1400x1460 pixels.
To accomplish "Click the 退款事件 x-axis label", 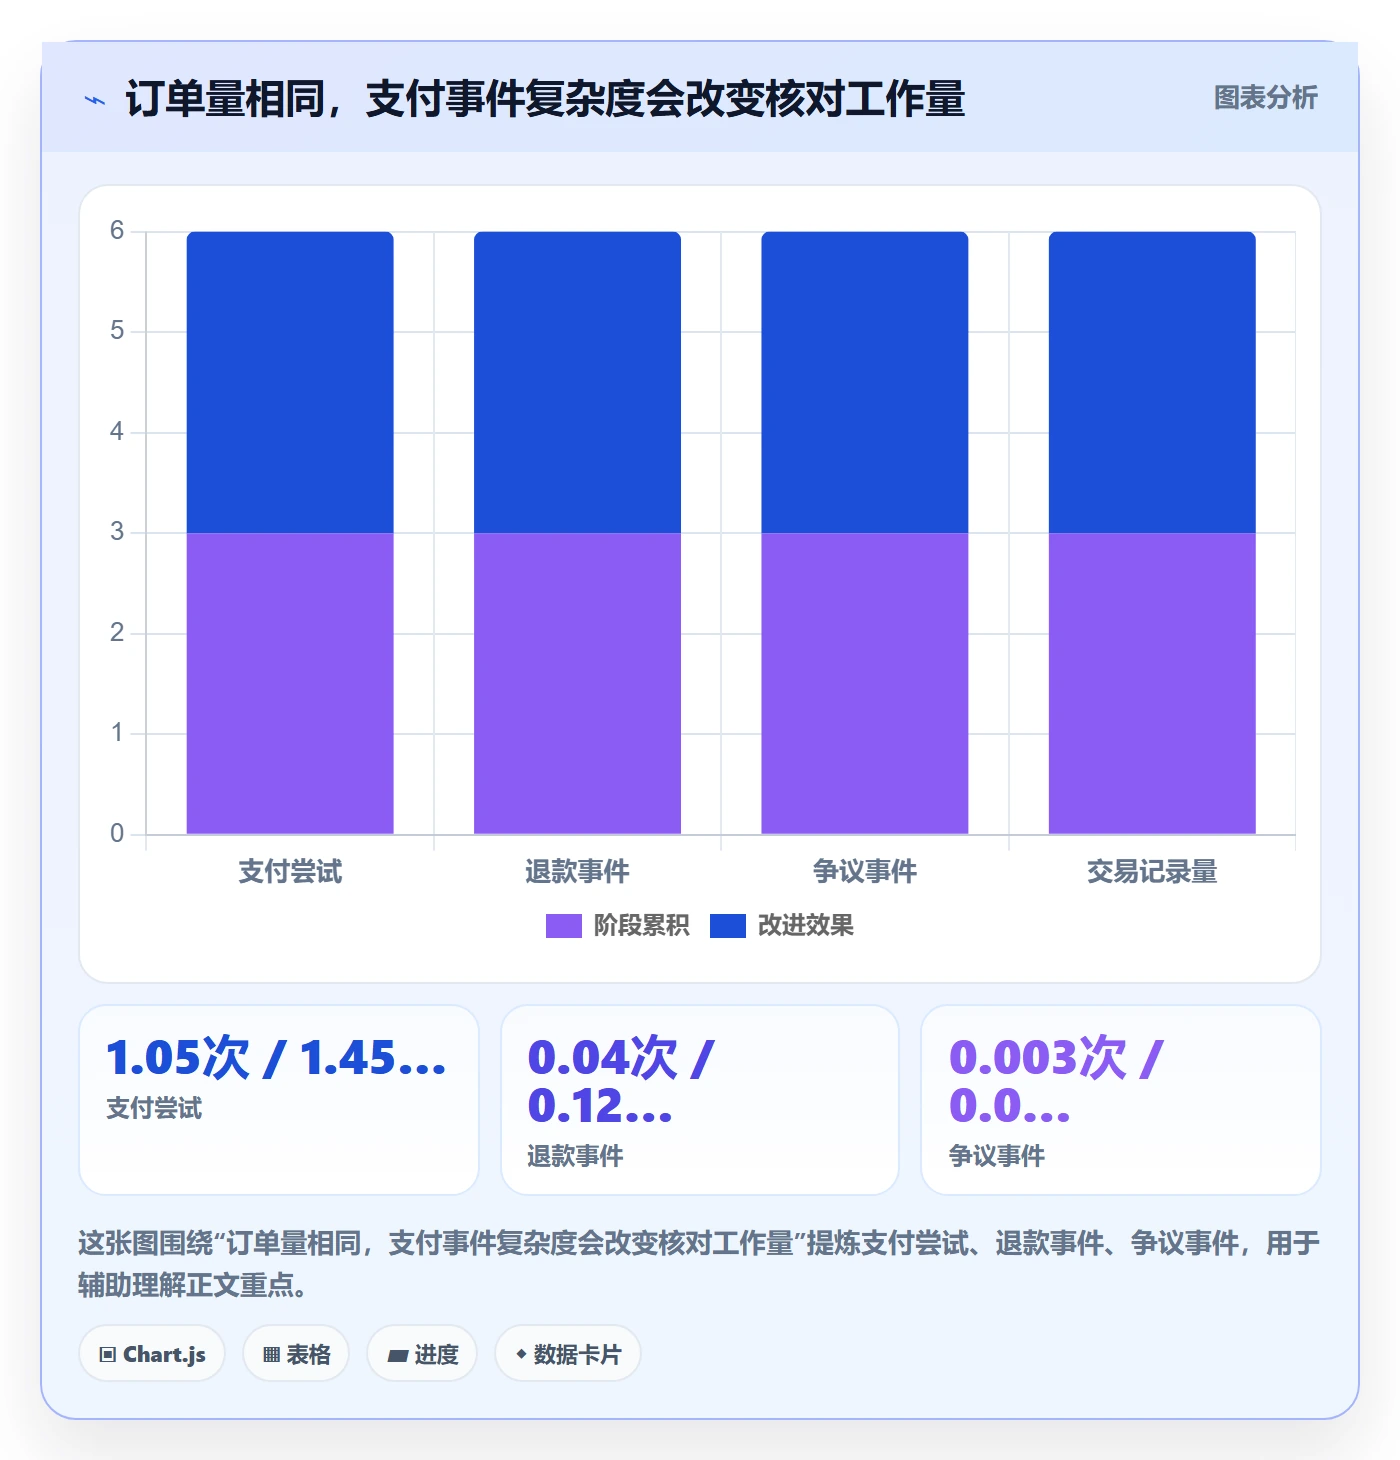I will (x=577, y=872).
